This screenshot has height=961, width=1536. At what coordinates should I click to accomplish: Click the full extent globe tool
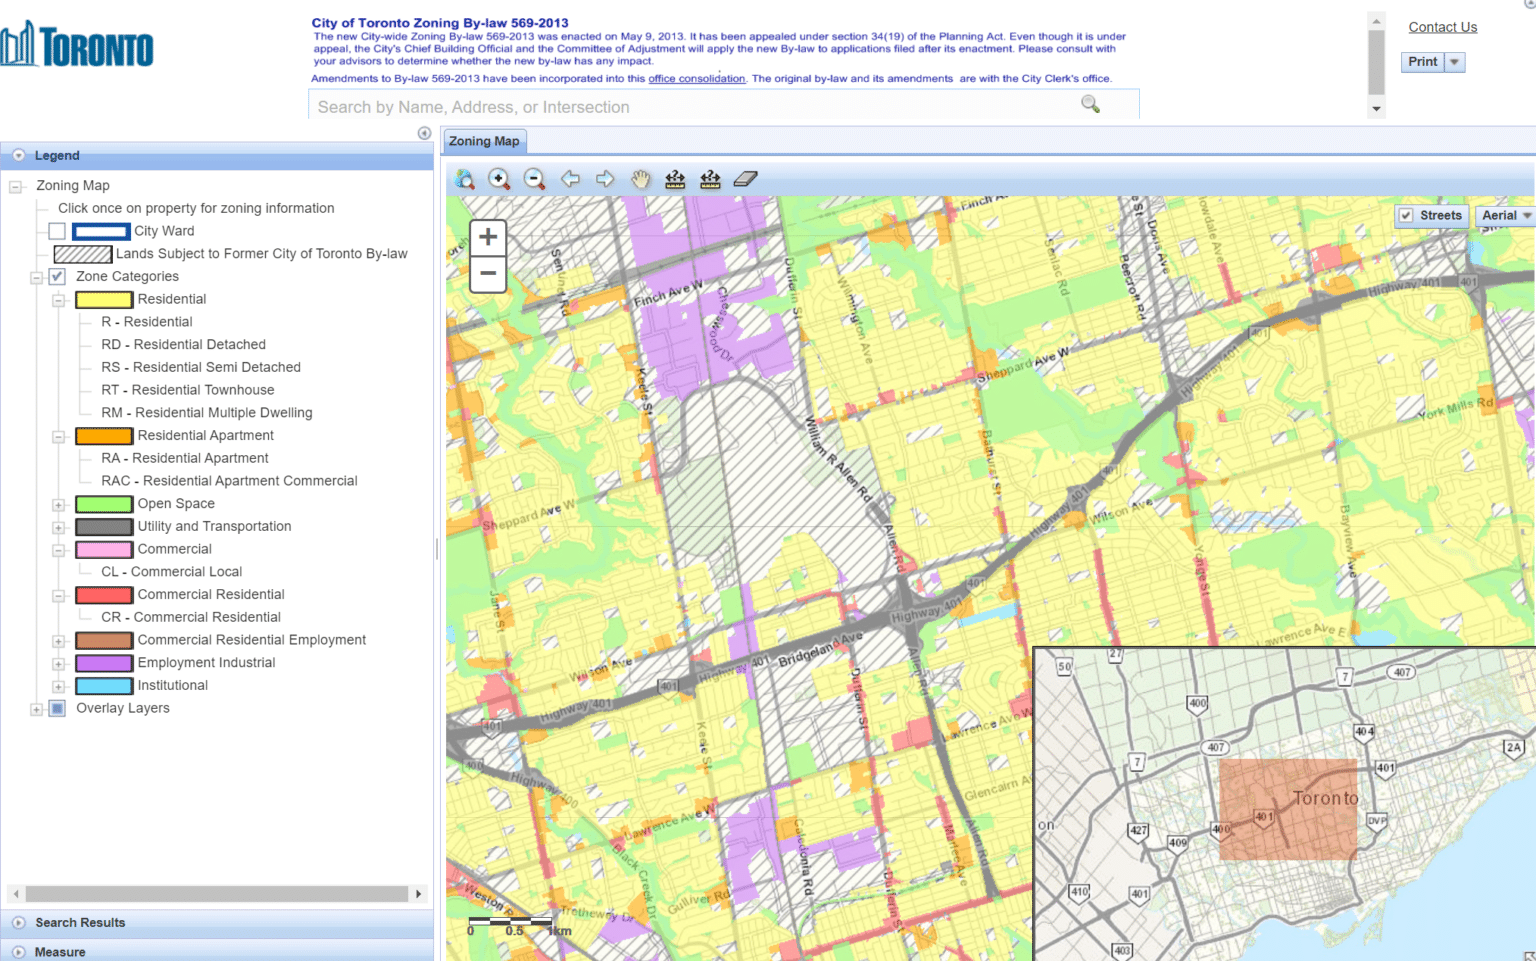[465, 179]
